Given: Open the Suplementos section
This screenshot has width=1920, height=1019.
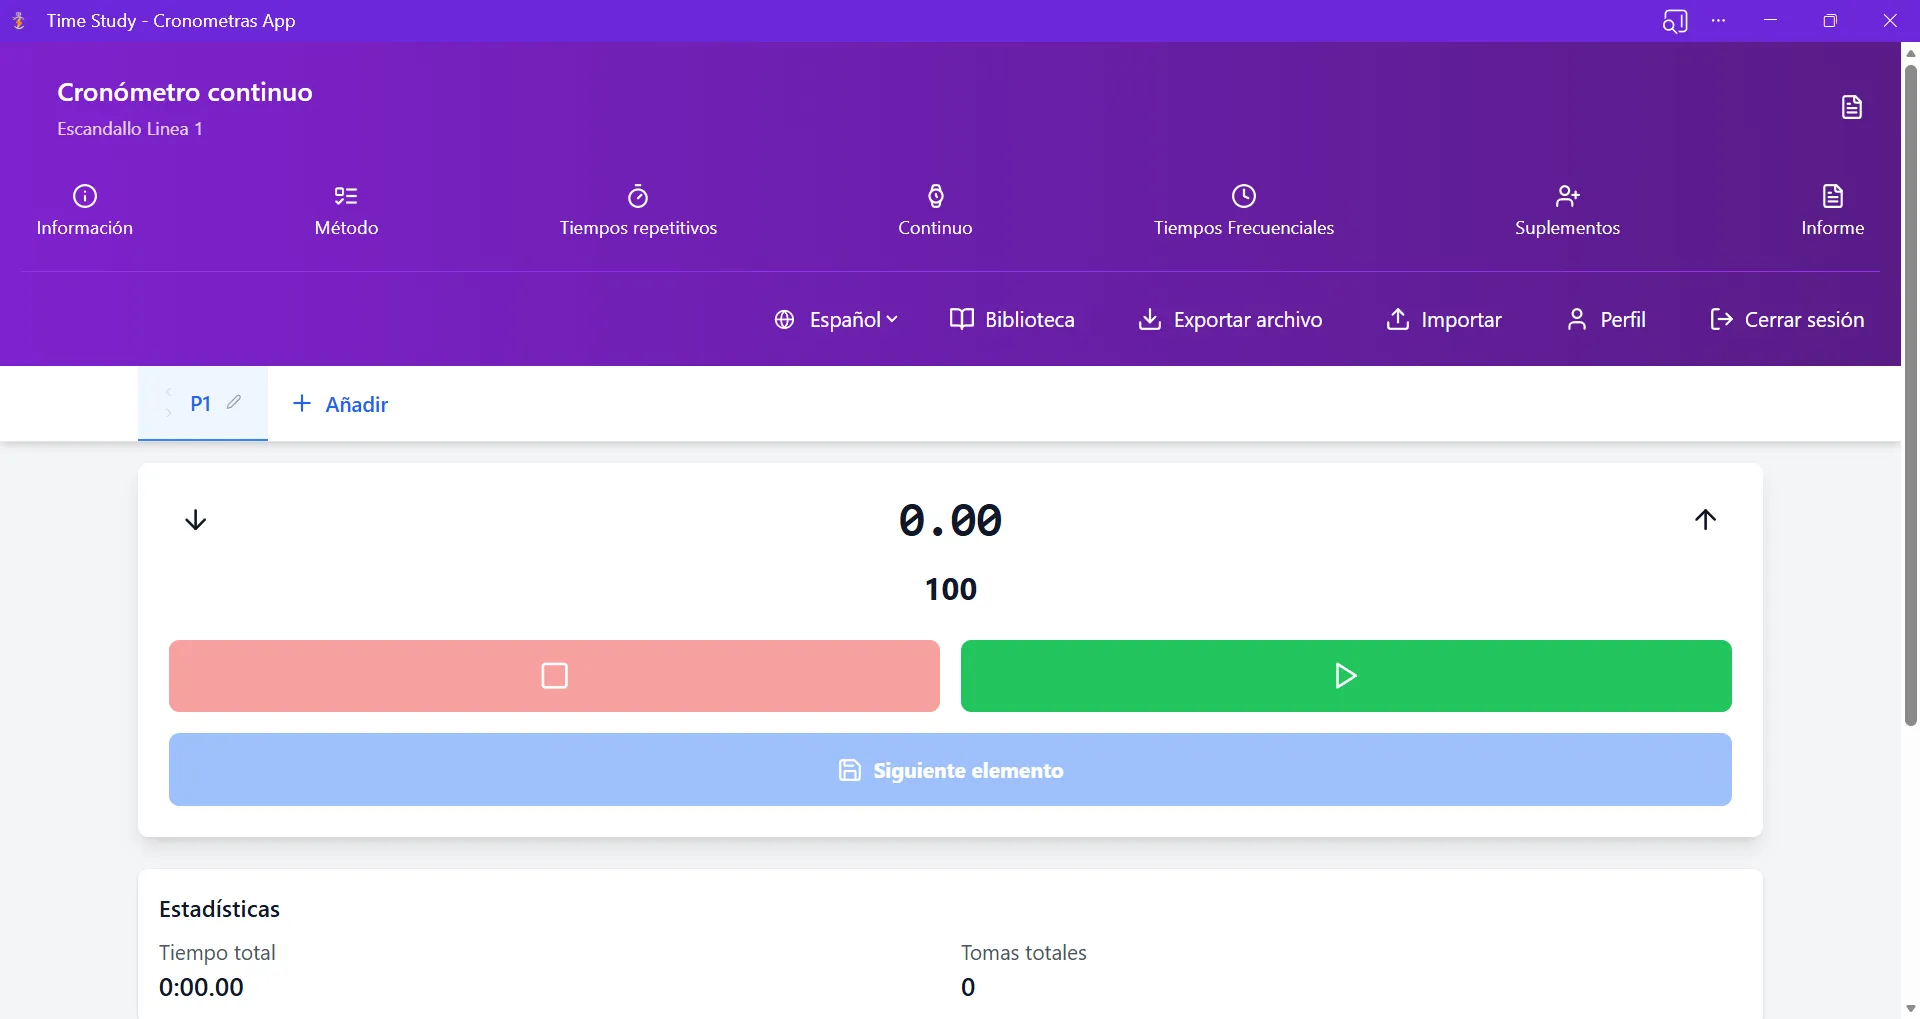Looking at the screenshot, I should tap(1567, 211).
